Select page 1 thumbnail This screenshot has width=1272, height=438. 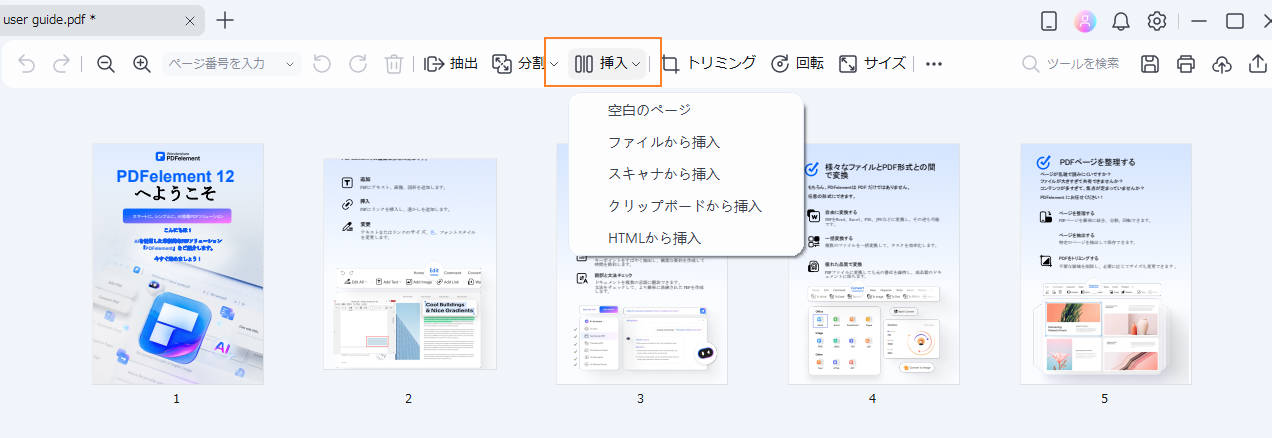click(178, 264)
